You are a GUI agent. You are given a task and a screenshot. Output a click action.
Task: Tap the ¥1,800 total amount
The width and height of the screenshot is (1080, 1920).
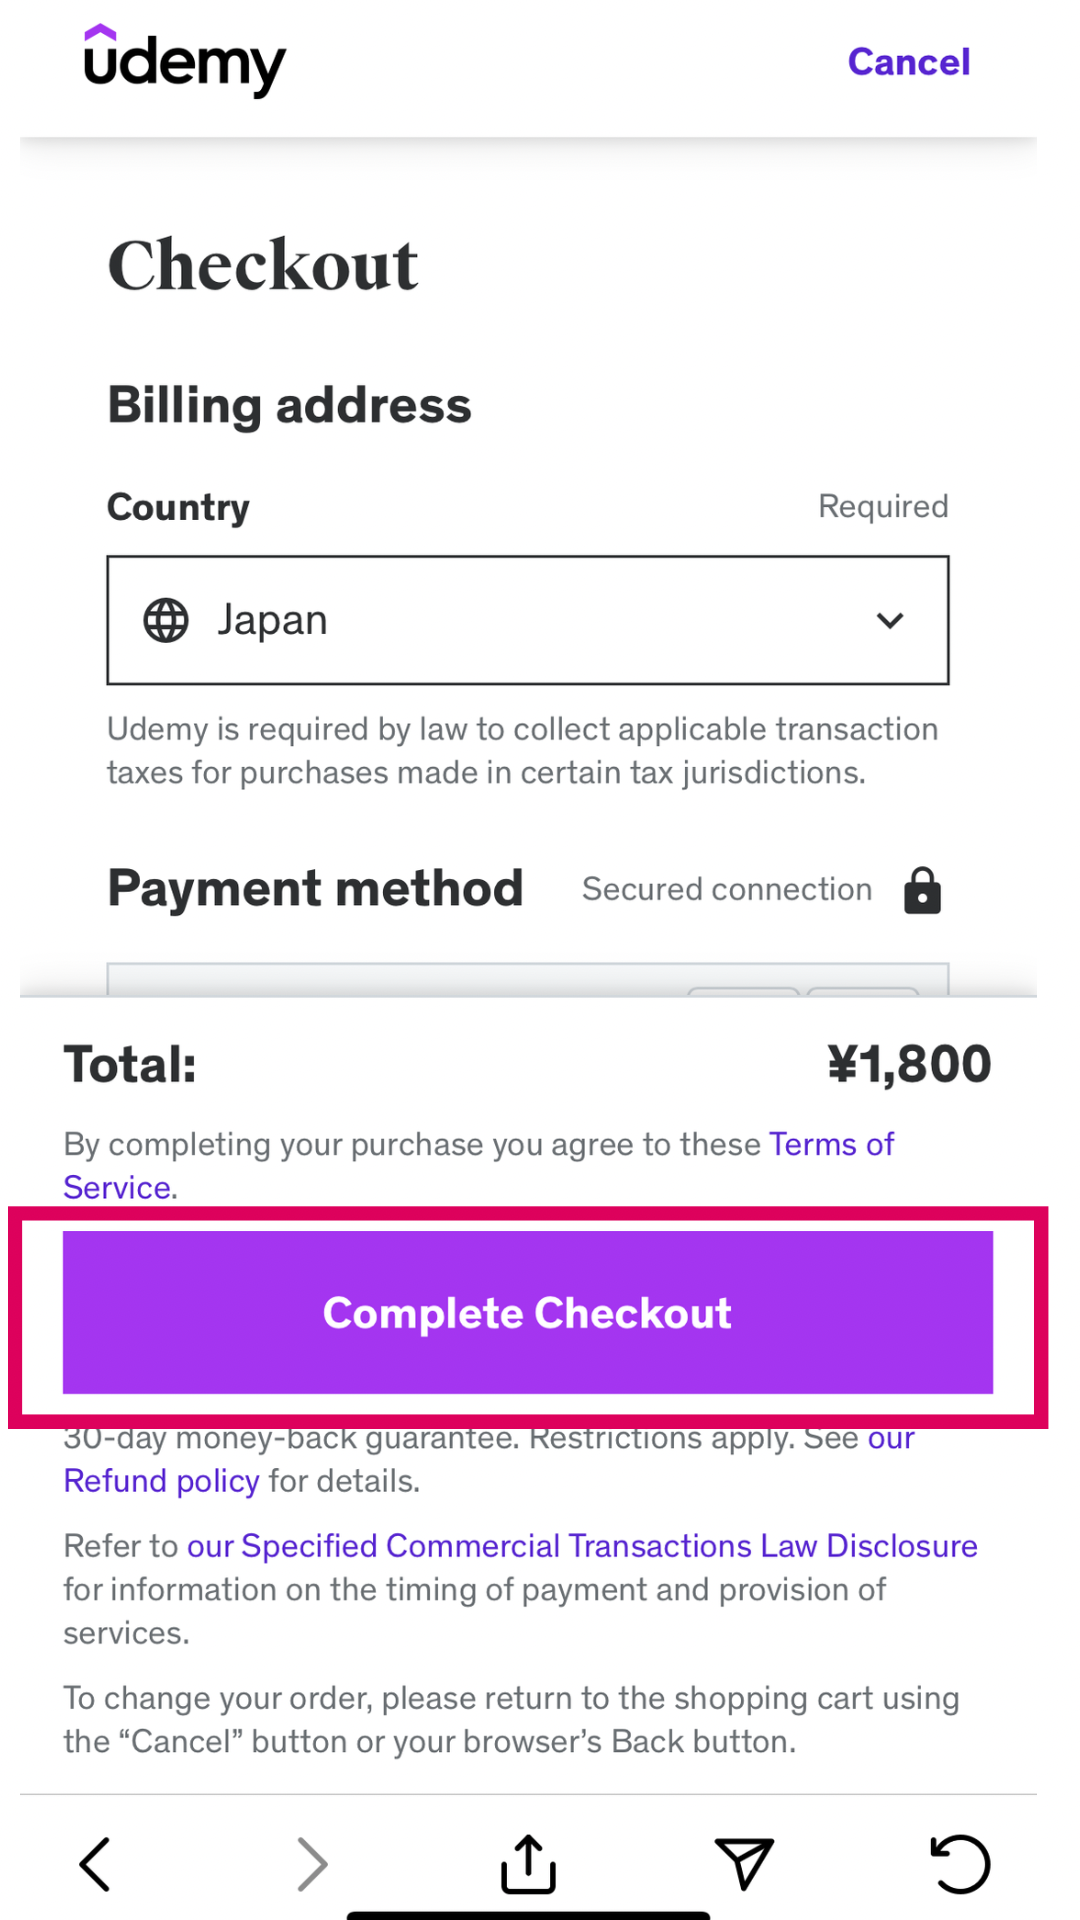pyautogui.click(x=908, y=1064)
